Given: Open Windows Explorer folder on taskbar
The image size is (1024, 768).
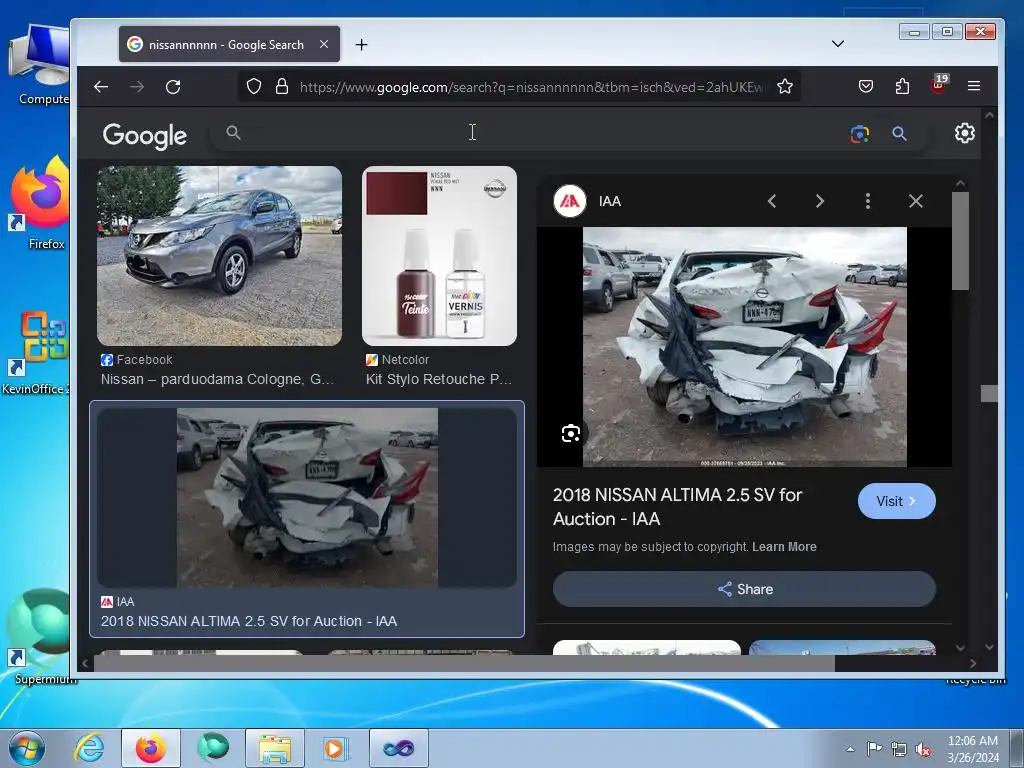Looking at the screenshot, I should click(x=275, y=748).
